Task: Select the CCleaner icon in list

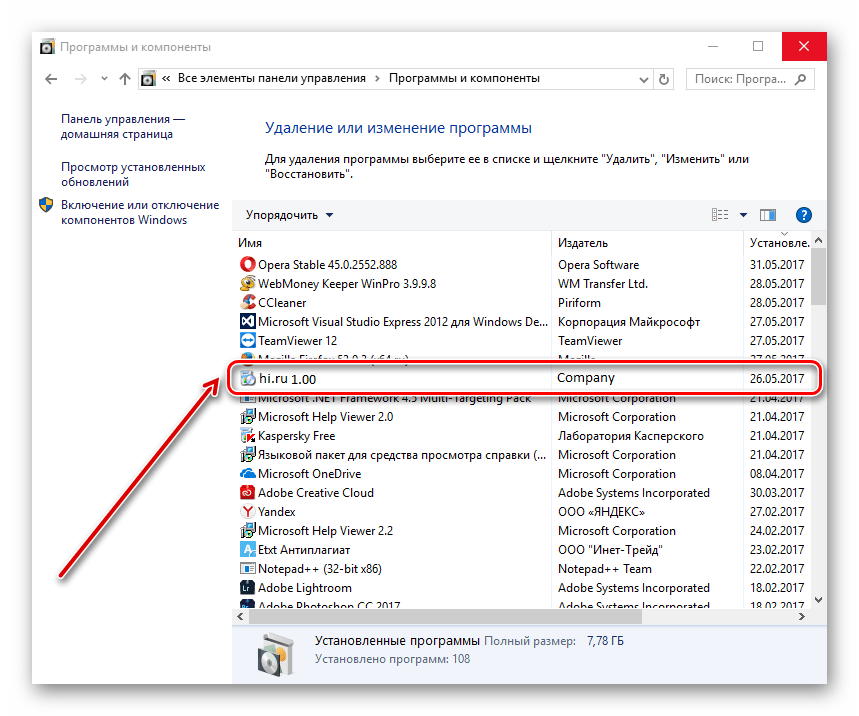Action: pyautogui.click(x=248, y=303)
